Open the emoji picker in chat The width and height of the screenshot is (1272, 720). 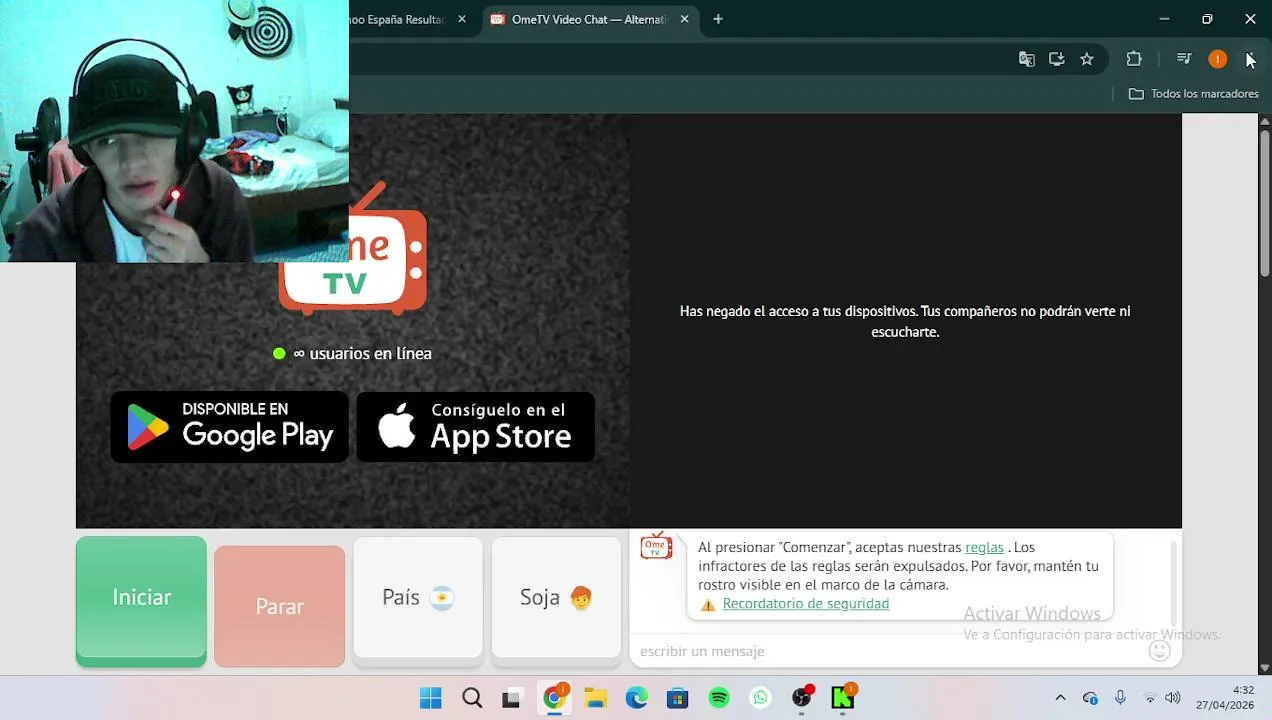pyautogui.click(x=1159, y=651)
